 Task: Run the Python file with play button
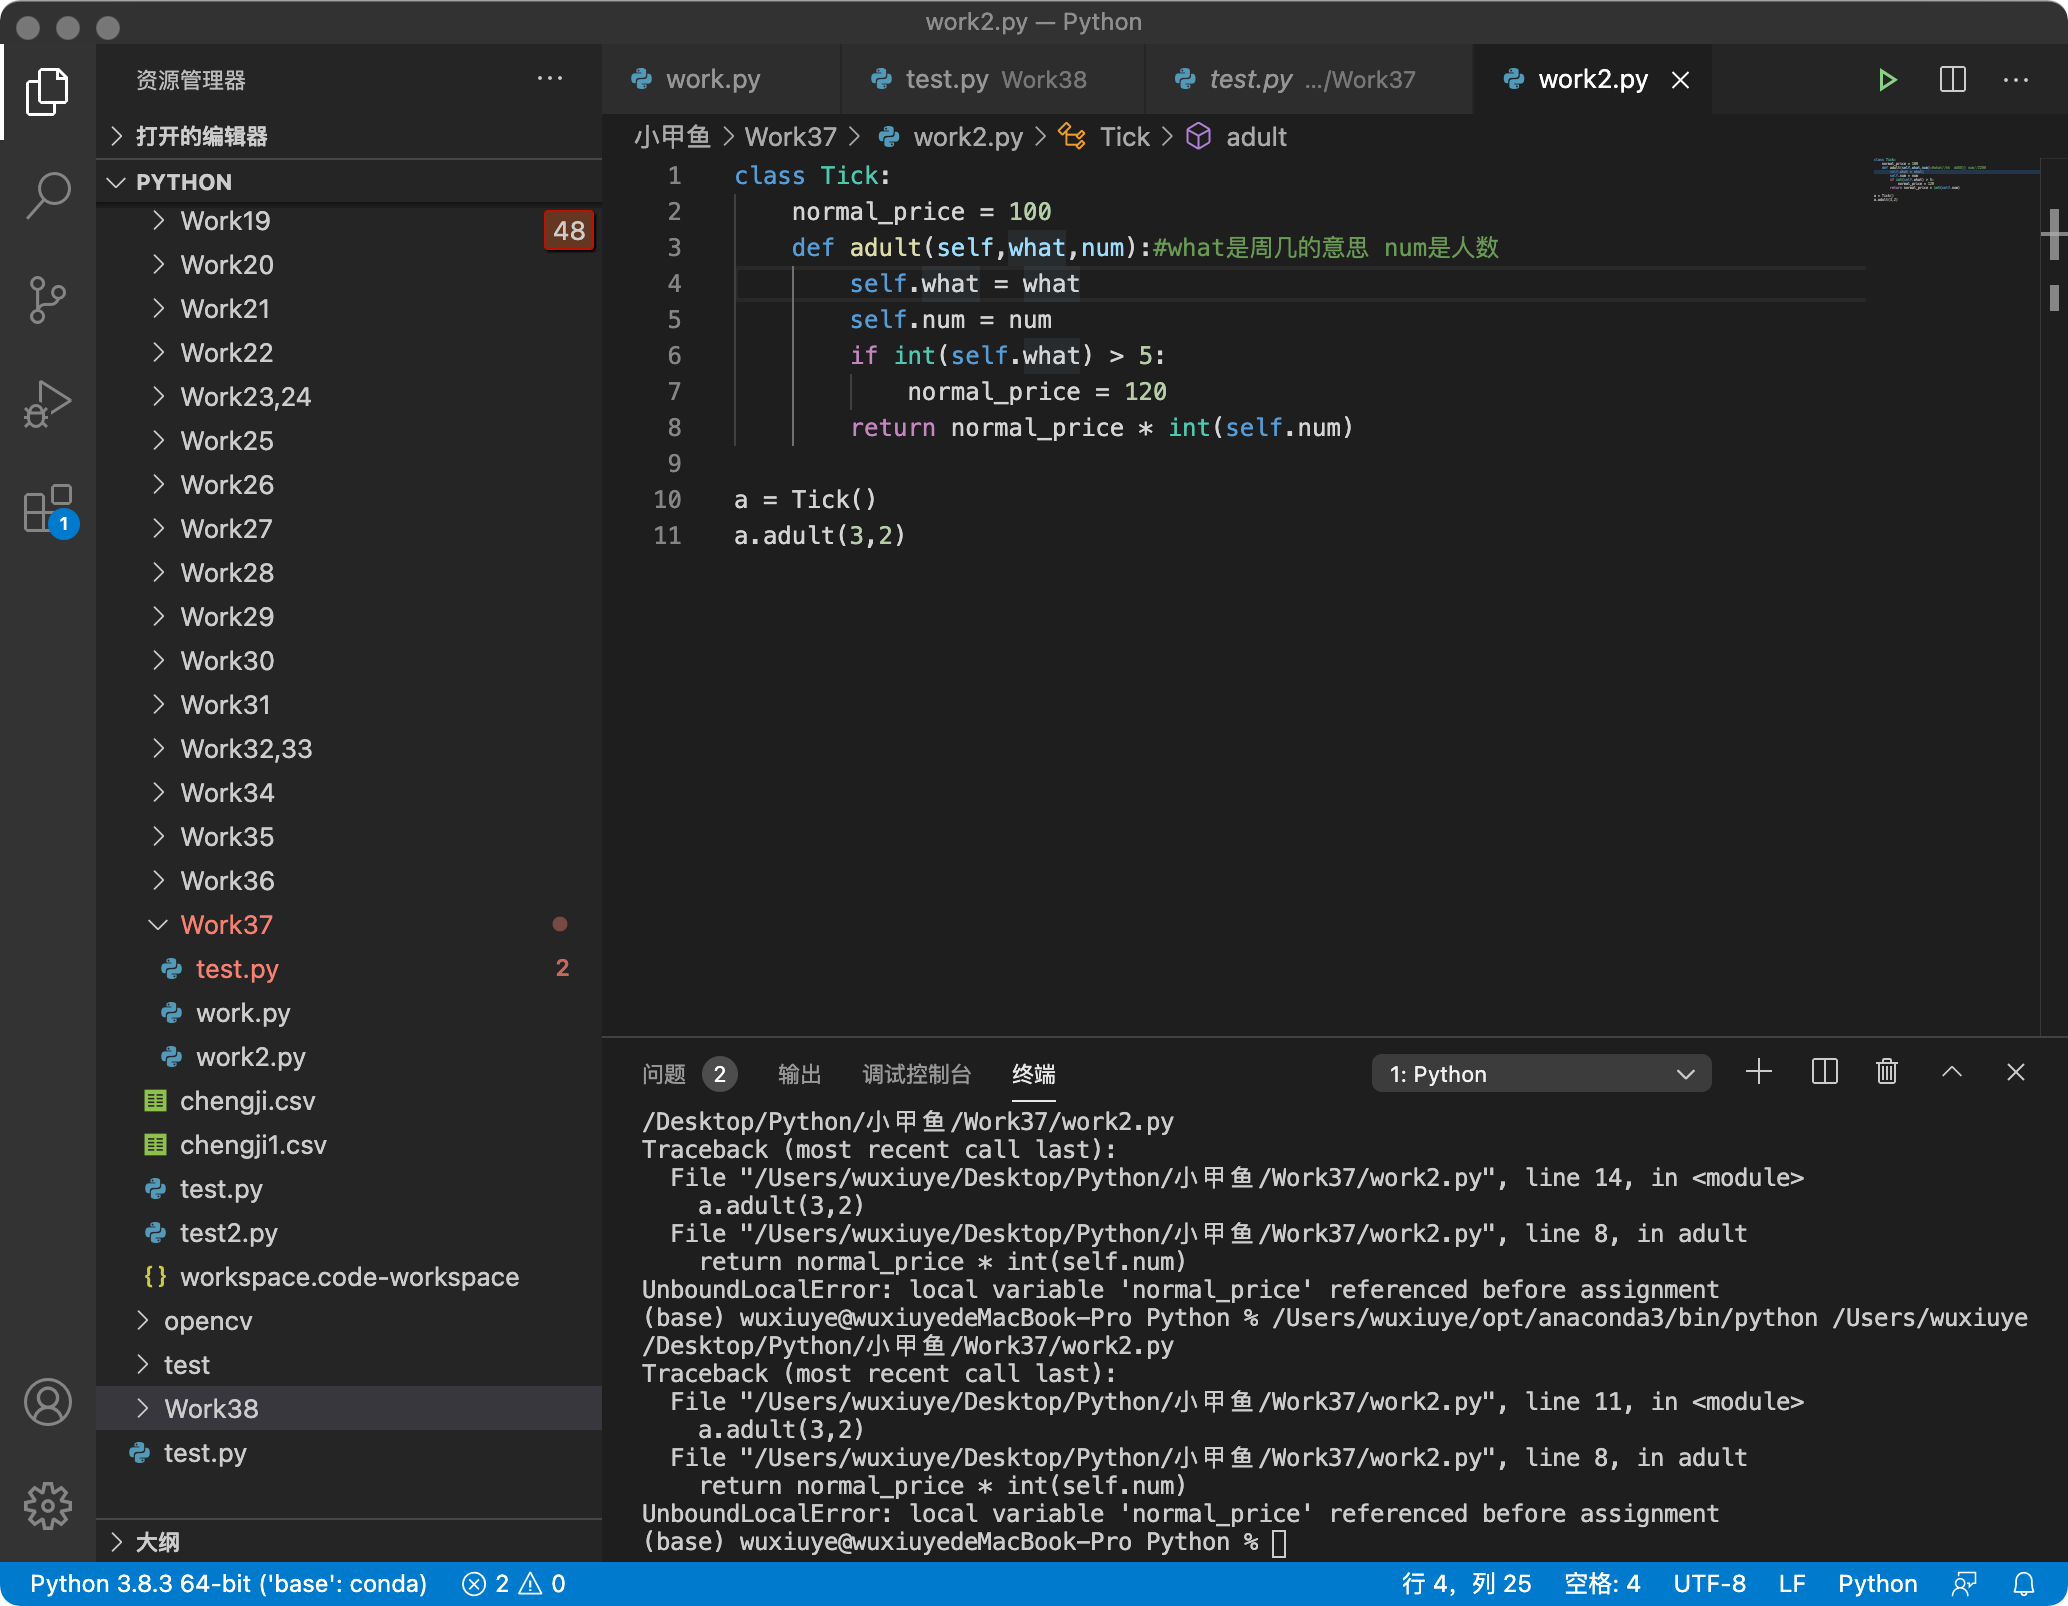pos(1886,79)
